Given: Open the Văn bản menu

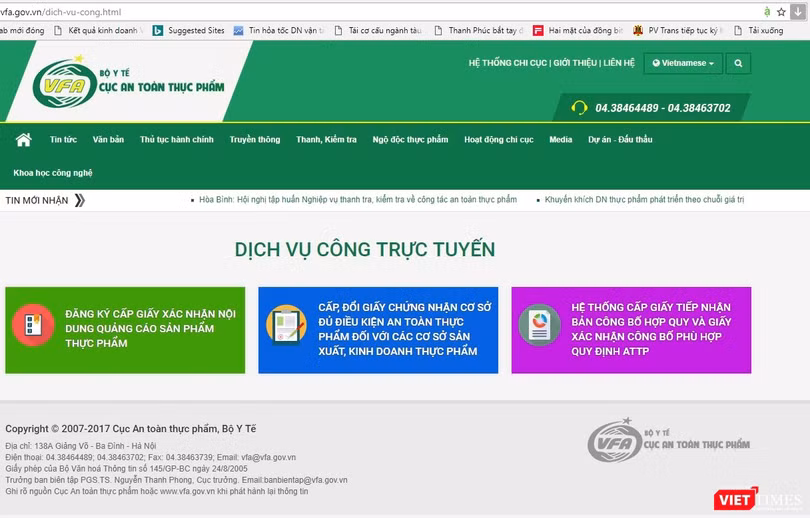Looking at the screenshot, I should click(108, 139).
